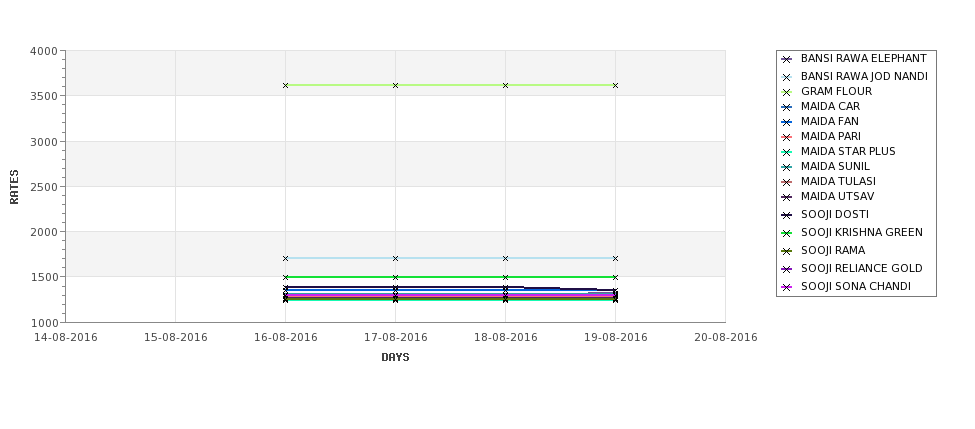Click the MAIDA CAR legend marker
The width and height of the screenshot is (975, 429).
[787, 107]
